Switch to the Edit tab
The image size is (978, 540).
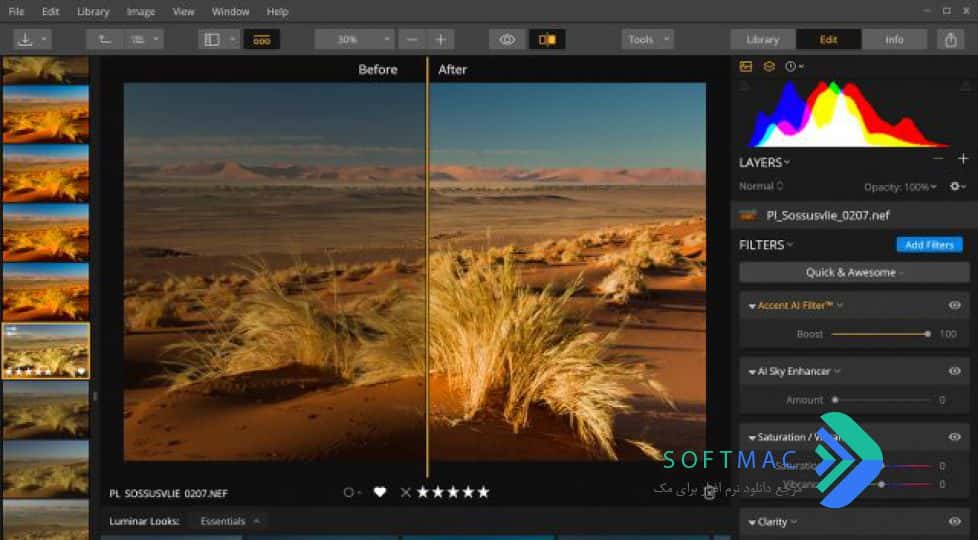click(x=828, y=39)
